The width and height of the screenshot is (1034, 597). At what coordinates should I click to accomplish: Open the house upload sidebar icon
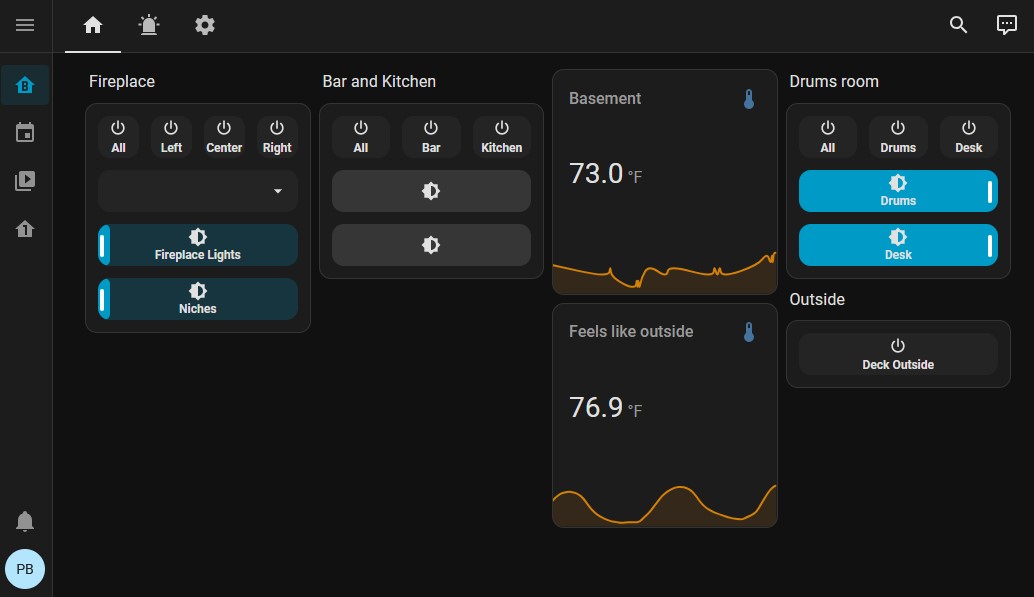(25, 229)
